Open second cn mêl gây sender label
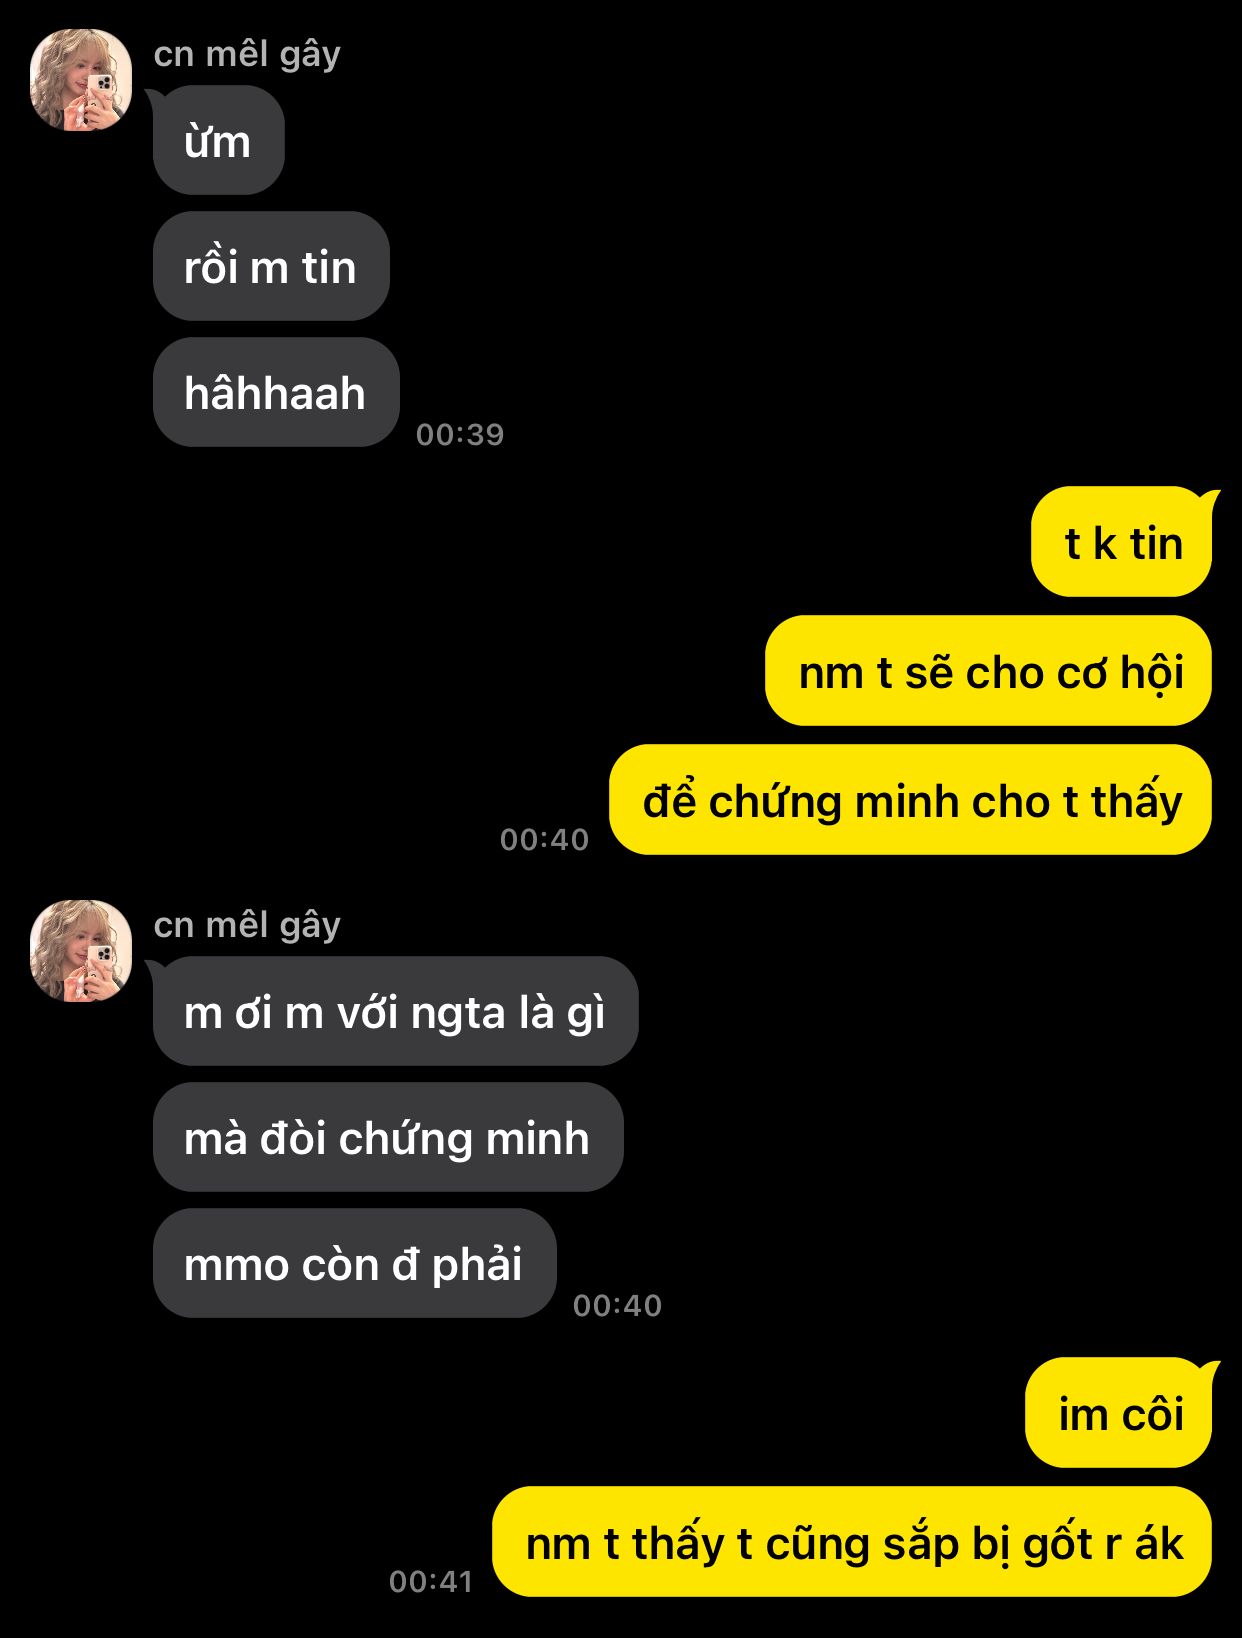The height and width of the screenshot is (1638, 1242). pos(247,926)
